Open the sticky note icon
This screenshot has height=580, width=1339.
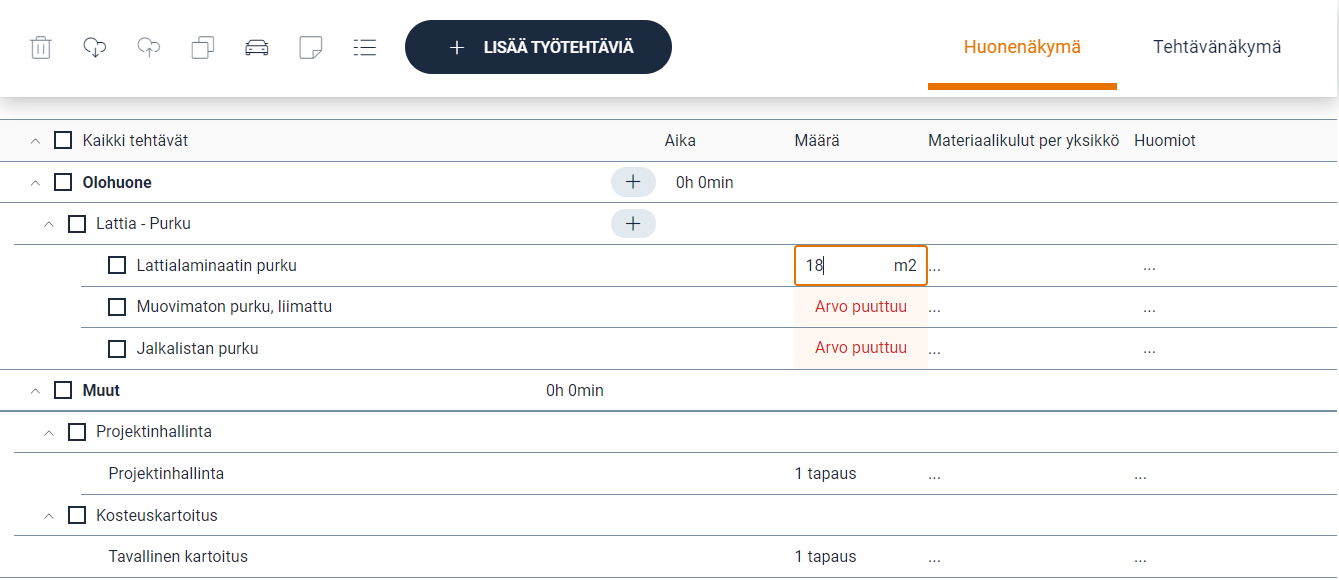pyautogui.click(x=311, y=48)
